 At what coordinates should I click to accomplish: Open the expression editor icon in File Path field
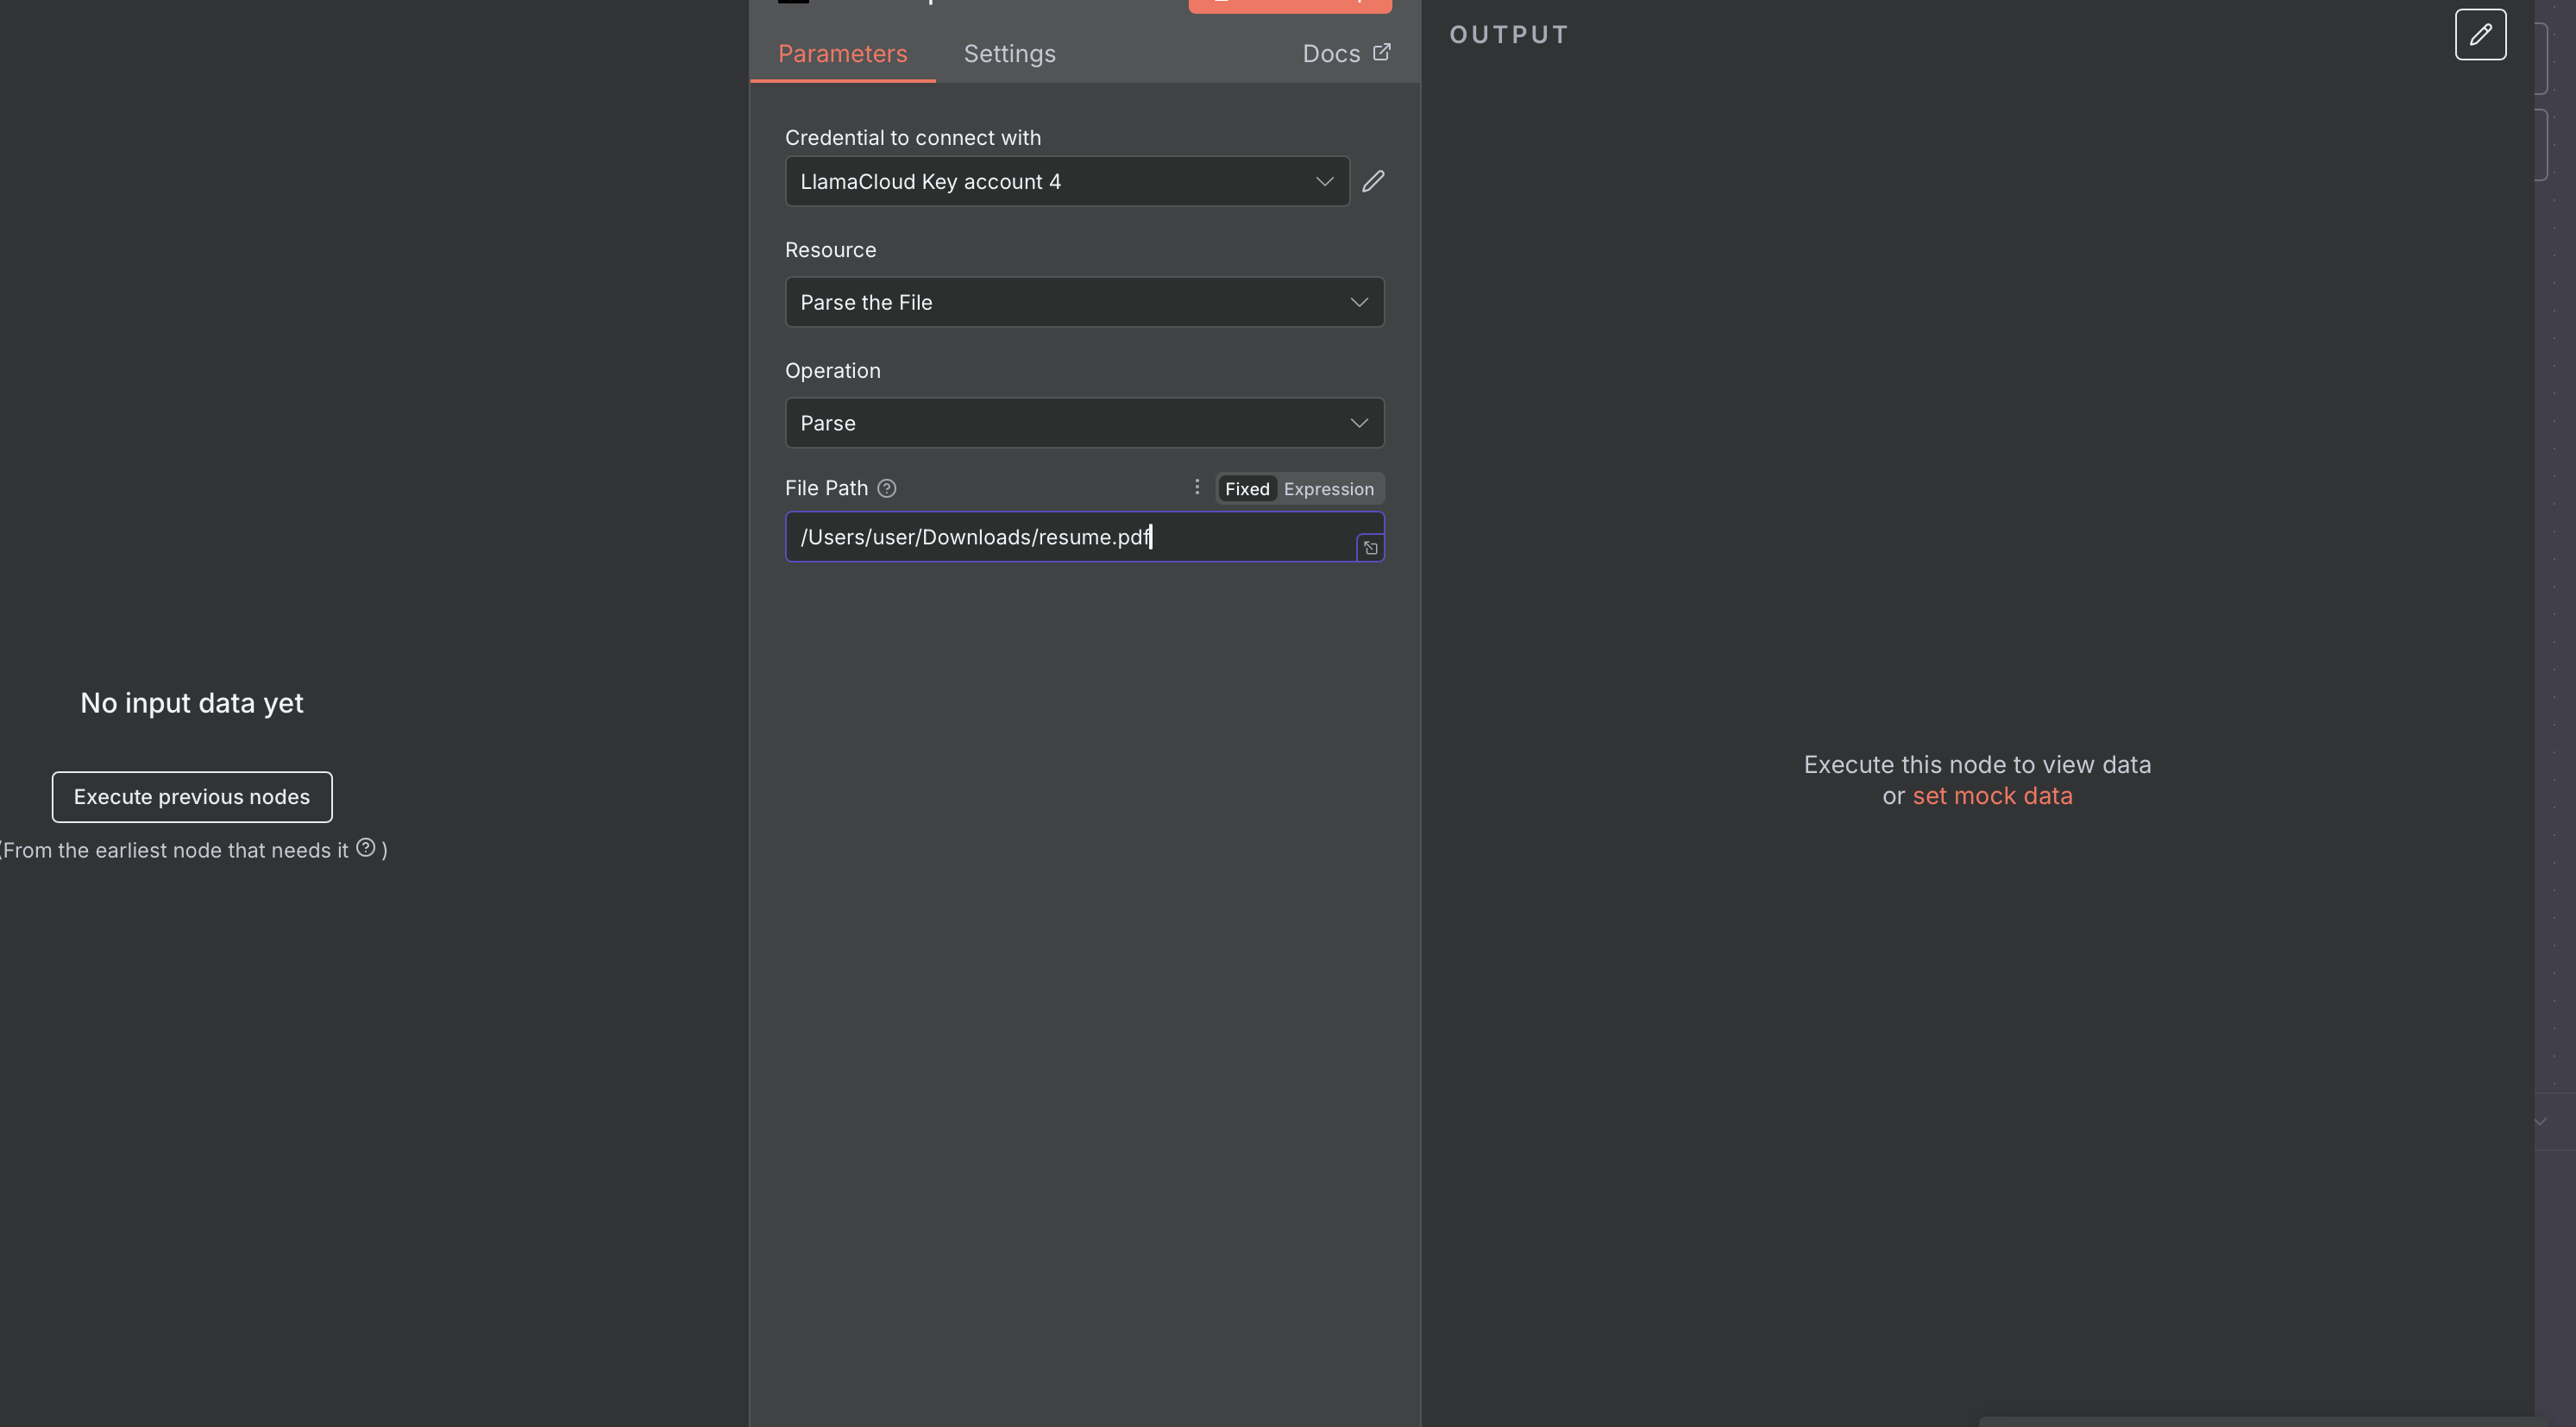click(x=1370, y=548)
